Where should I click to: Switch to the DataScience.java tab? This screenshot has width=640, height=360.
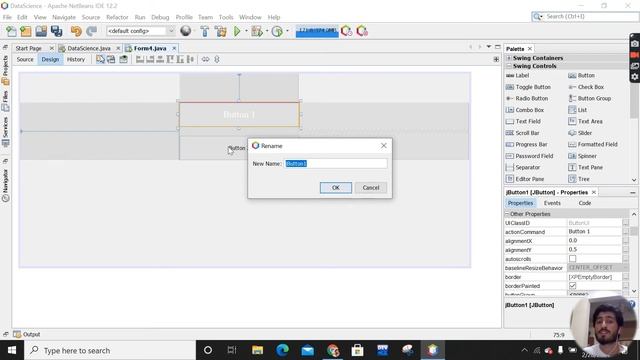(x=89, y=48)
